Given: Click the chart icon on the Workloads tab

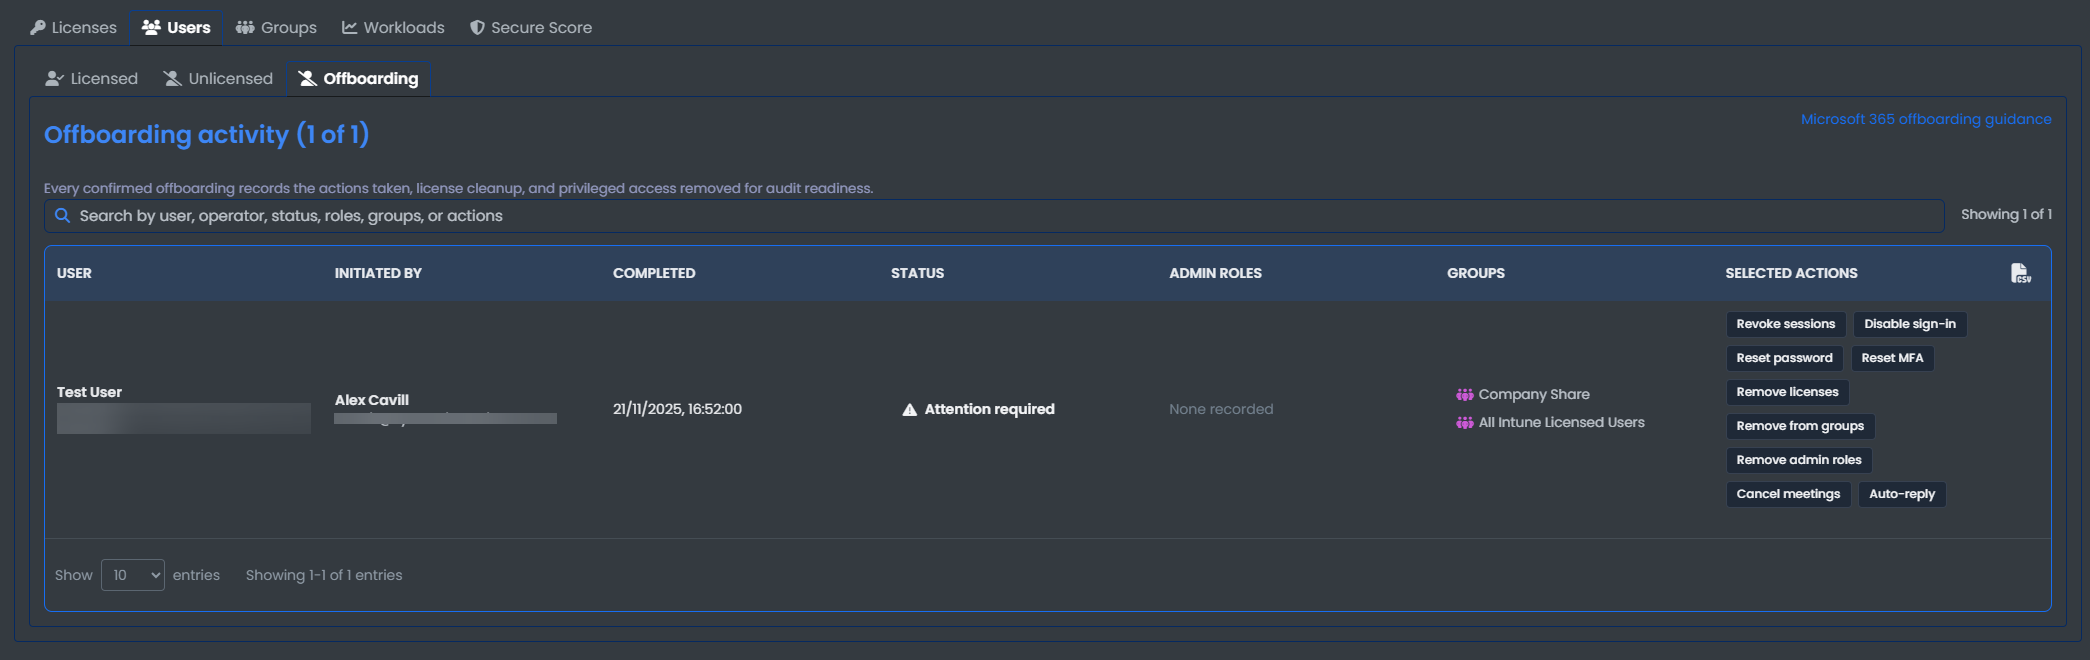Looking at the screenshot, I should pos(350,28).
